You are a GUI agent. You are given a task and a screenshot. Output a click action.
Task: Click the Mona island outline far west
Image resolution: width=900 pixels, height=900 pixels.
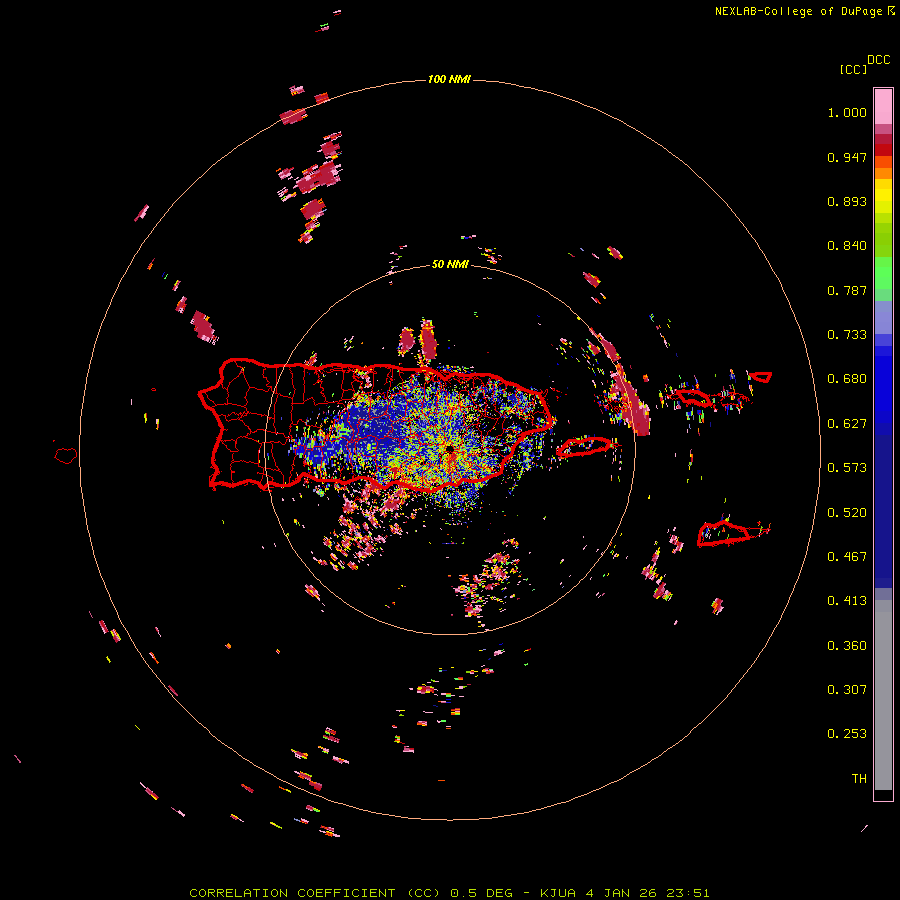point(66,455)
